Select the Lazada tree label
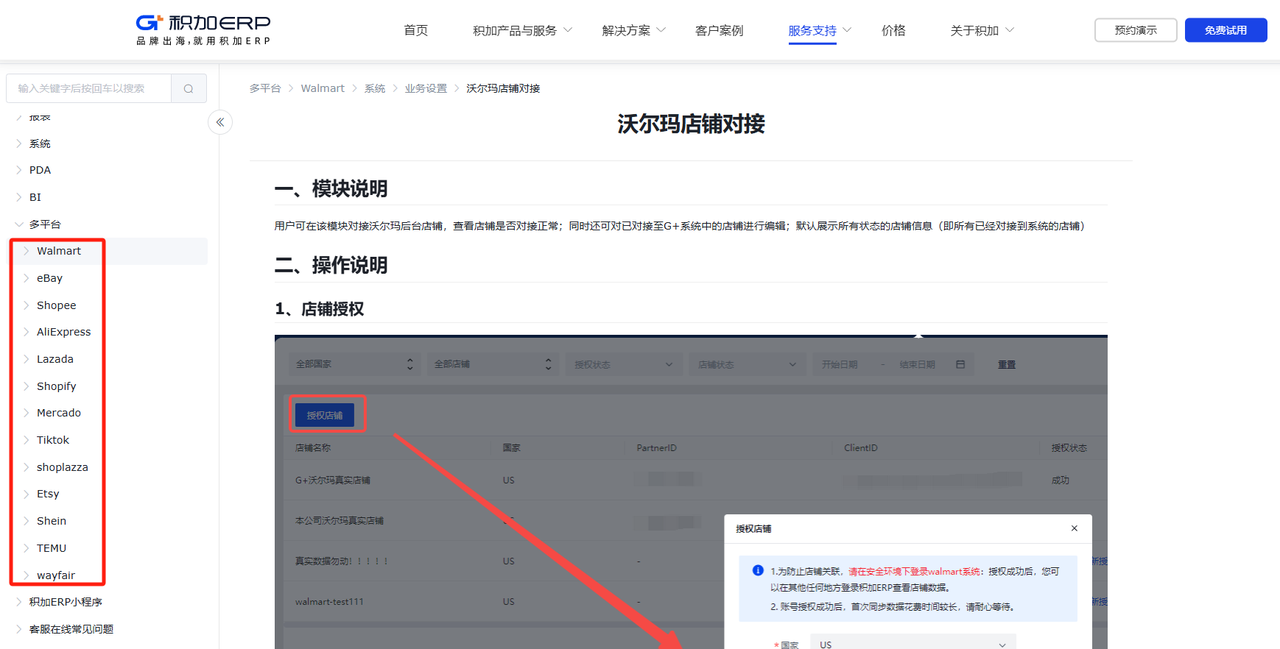The image size is (1280, 649). [55, 359]
